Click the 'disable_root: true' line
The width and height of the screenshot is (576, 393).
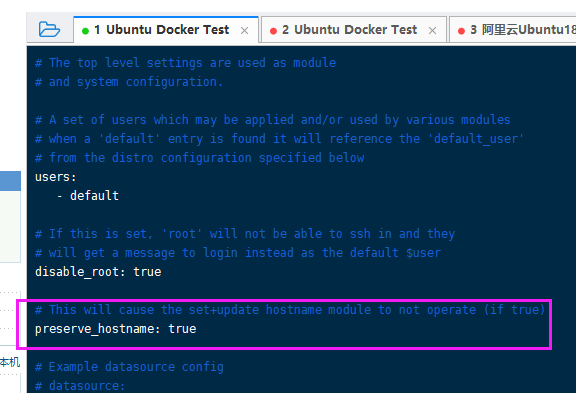tap(98, 272)
